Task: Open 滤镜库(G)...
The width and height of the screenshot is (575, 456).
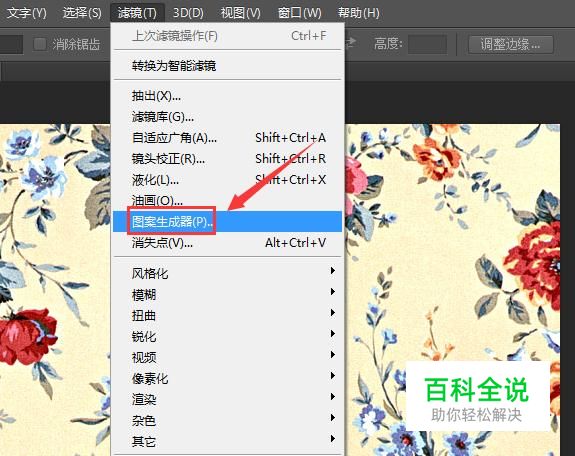Action: click(x=227, y=117)
